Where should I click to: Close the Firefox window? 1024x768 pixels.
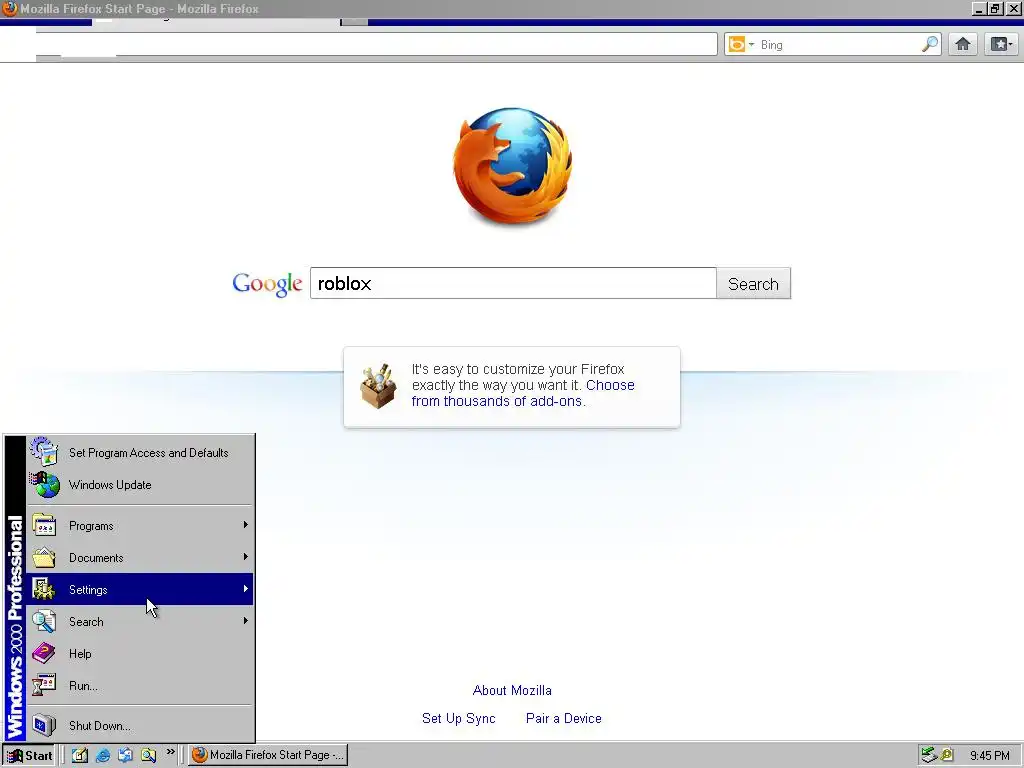[1014, 9]
